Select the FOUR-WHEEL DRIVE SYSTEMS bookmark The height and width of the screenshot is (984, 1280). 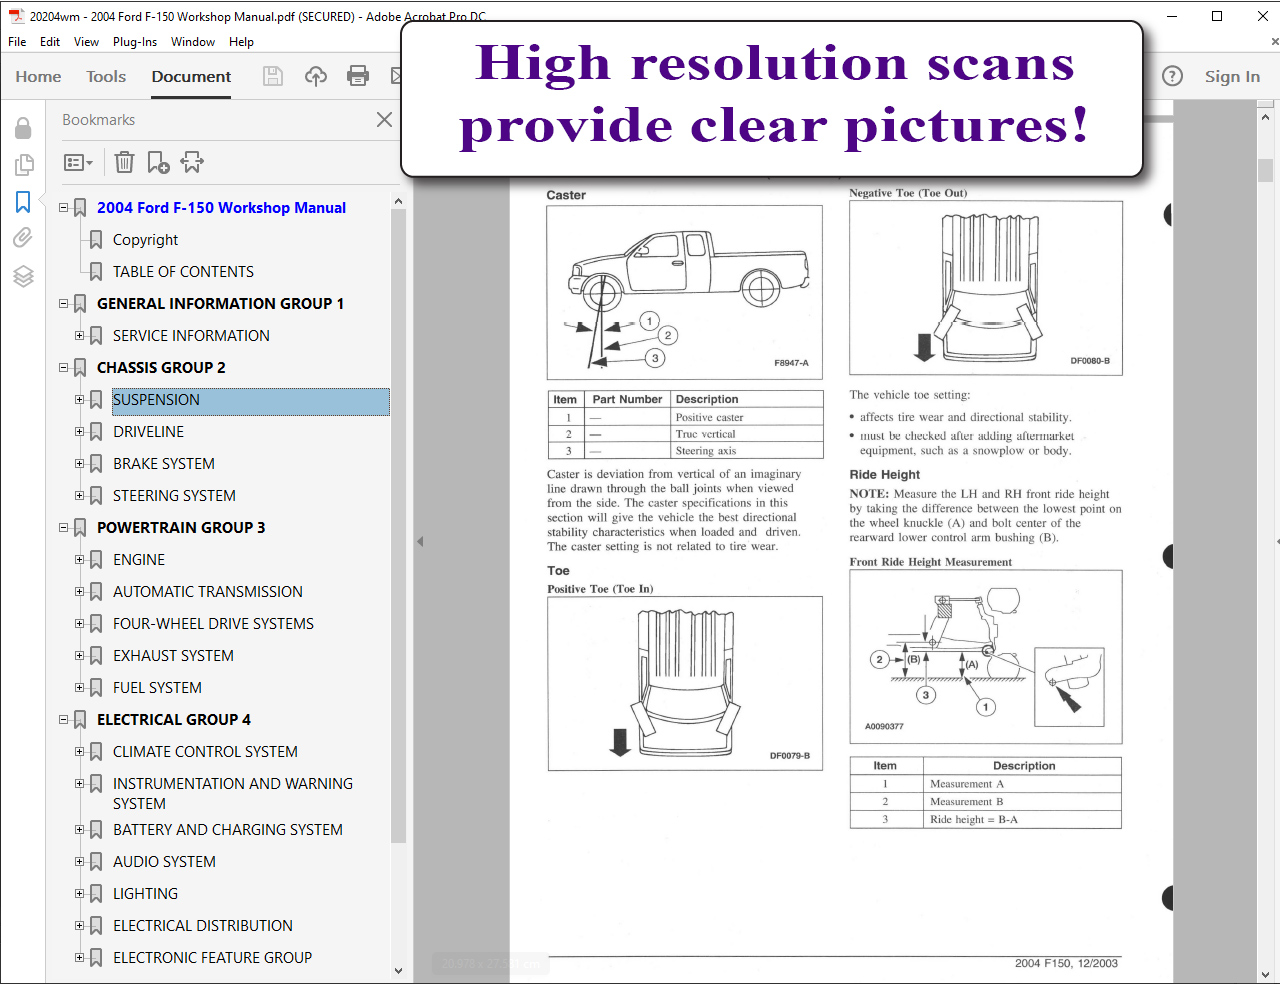click(x=213, y=624)
